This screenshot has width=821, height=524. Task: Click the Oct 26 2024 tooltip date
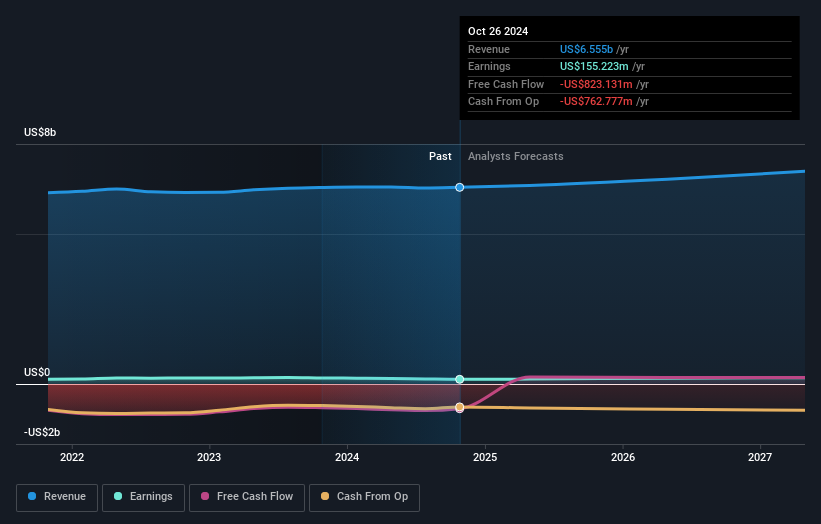(x=498, y=31)
